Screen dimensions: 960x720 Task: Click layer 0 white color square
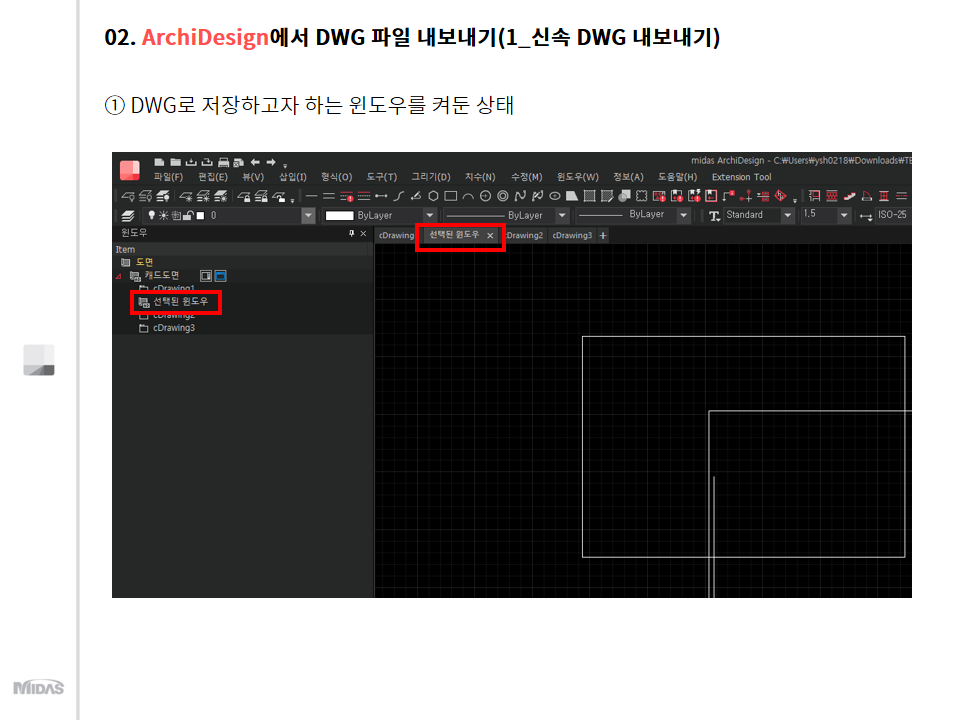click(x=200, y=216)
